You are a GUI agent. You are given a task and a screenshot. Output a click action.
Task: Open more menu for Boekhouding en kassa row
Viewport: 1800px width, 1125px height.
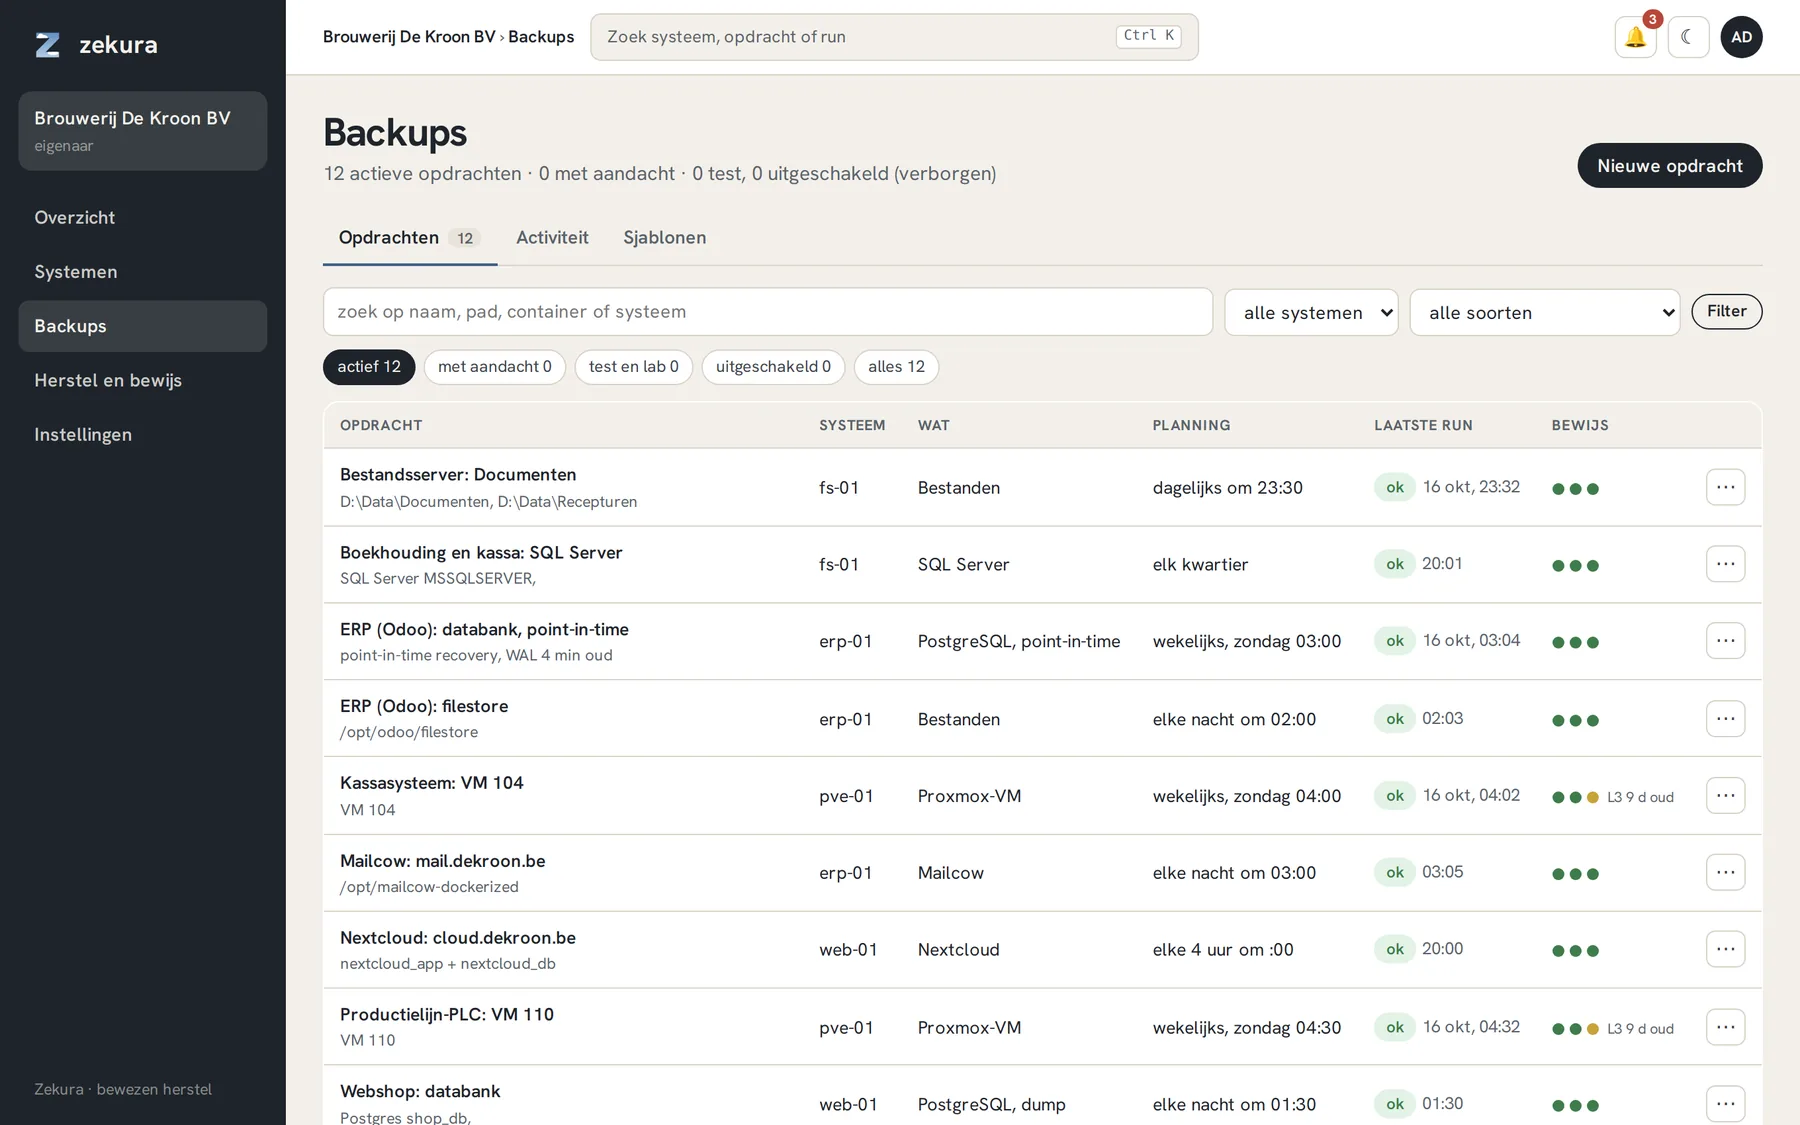click(1725, 564)
